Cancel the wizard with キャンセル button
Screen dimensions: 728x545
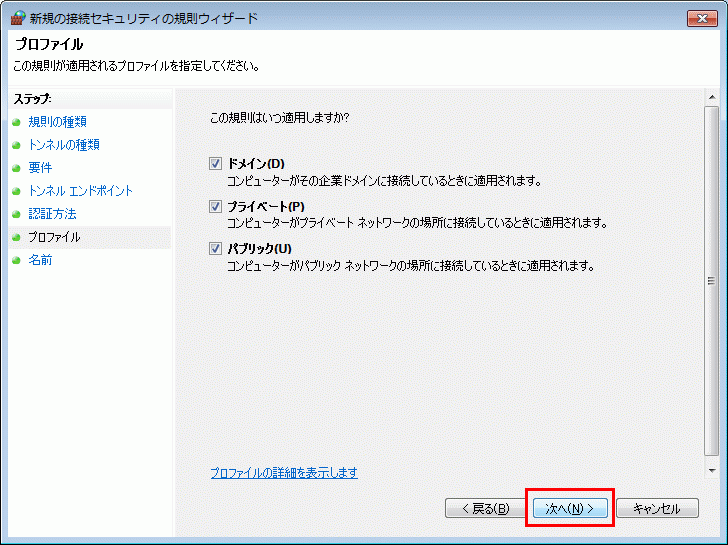click(x=657, y=508)
